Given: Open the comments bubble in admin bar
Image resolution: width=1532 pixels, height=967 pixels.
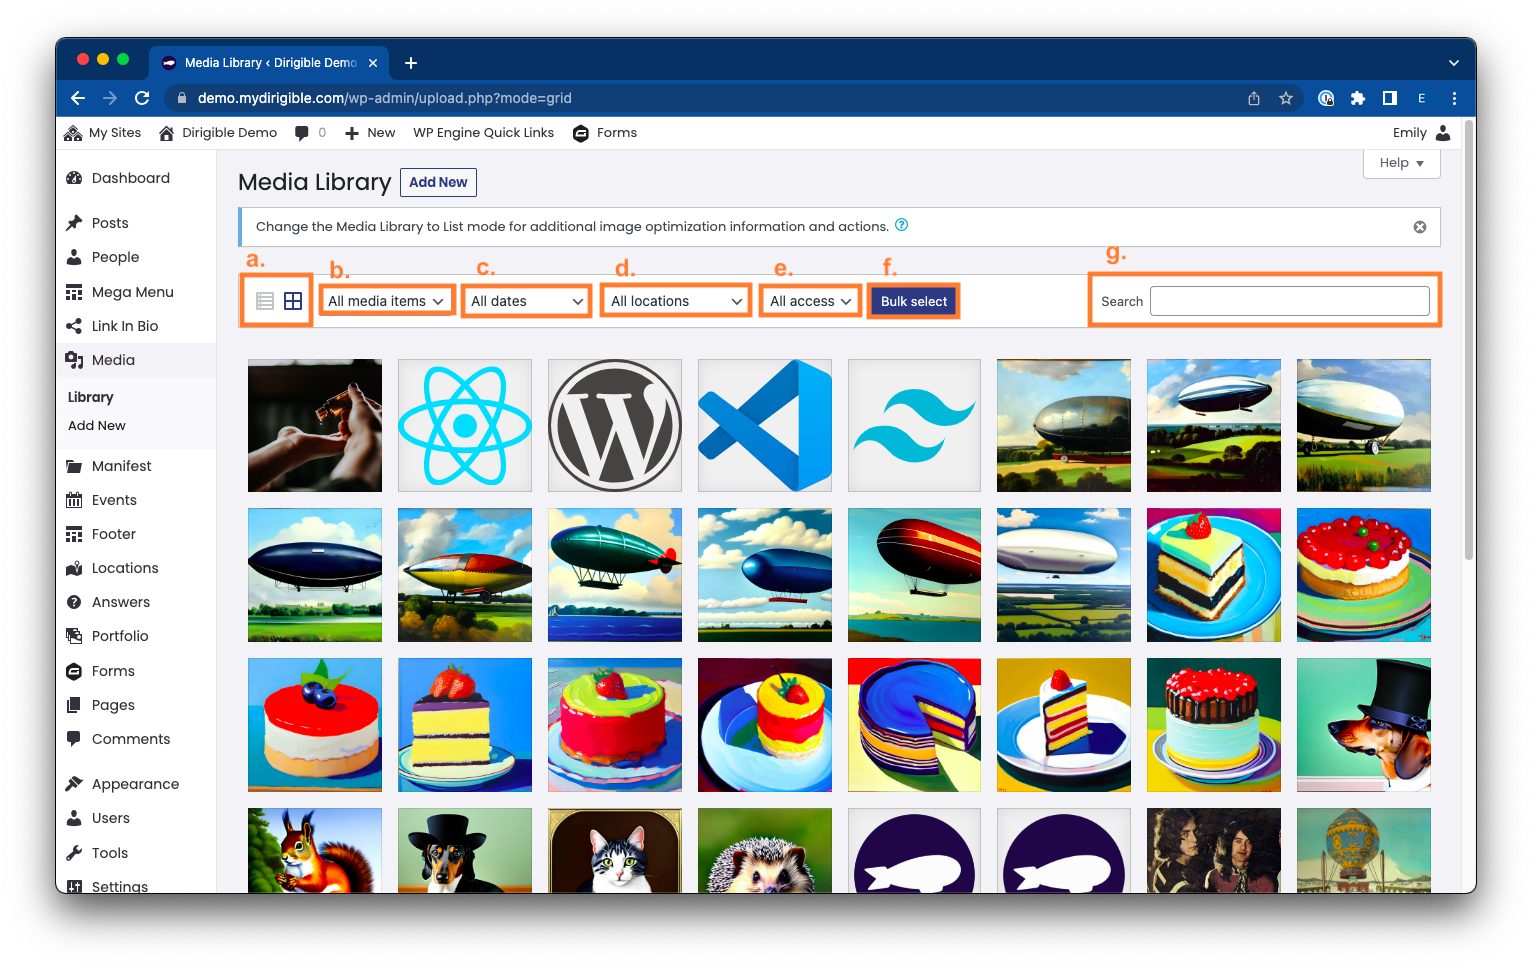Looking at the screenshot, I should 310,133.
